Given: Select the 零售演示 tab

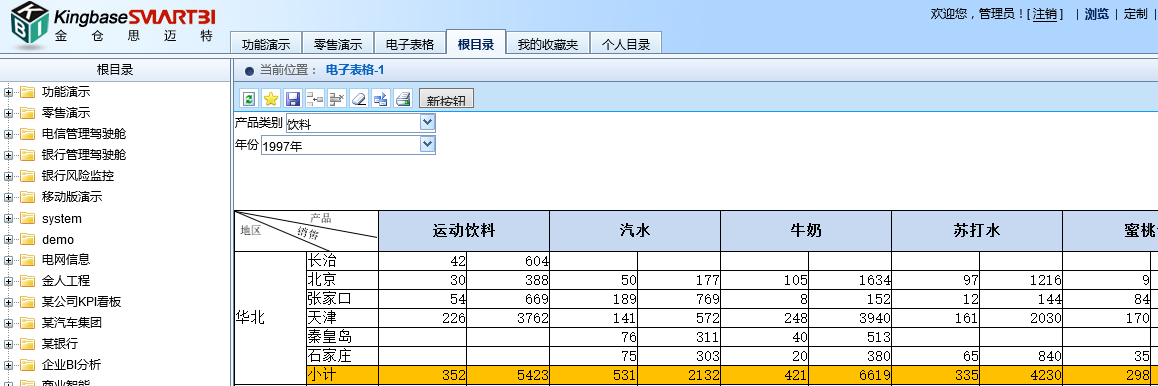Looking at the screenshot, I should [338, 44].
